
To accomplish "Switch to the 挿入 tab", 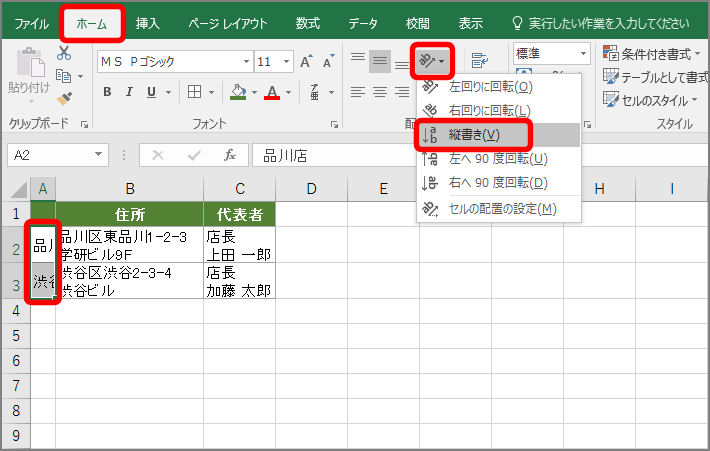I will [148, 23].
